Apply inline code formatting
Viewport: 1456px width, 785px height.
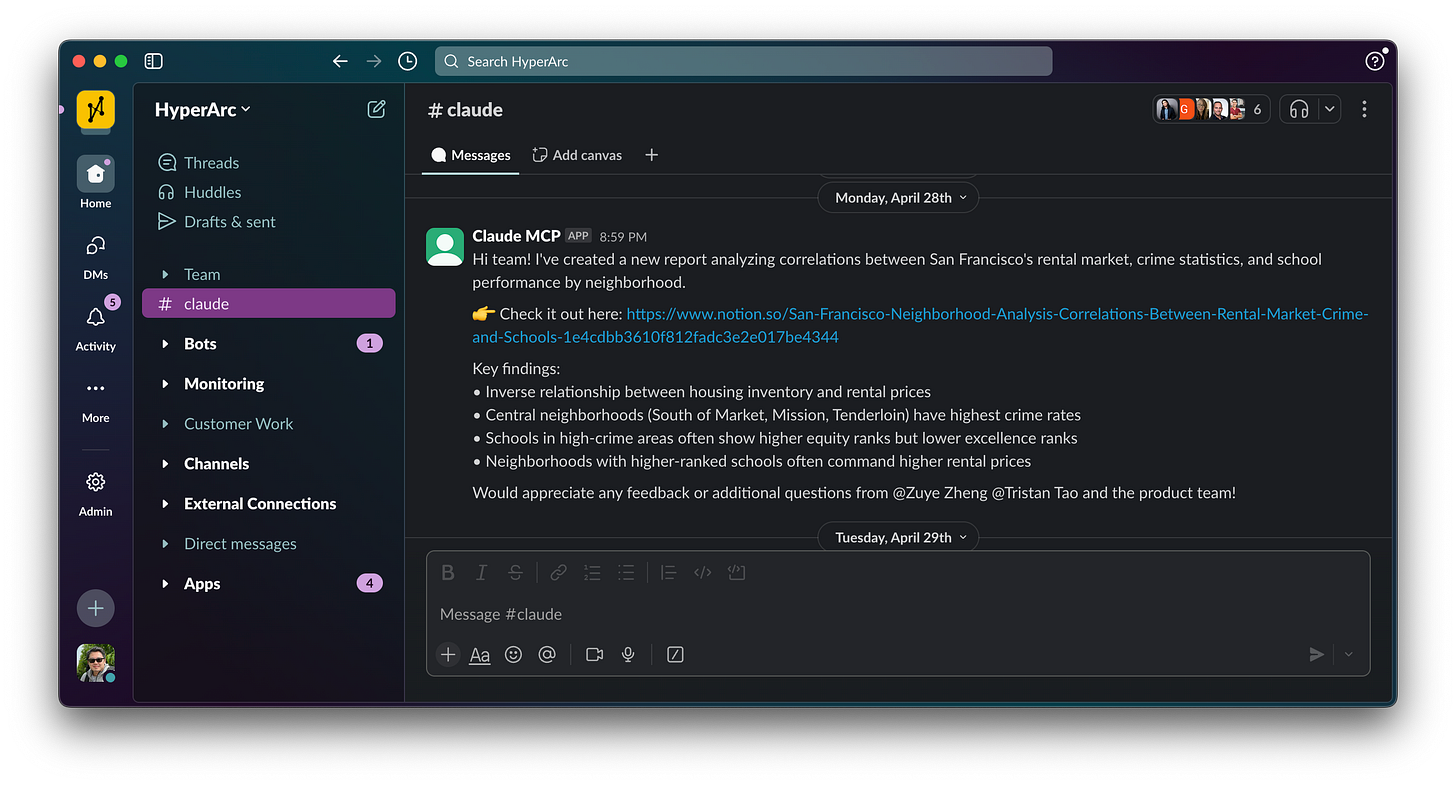[703, 572]
